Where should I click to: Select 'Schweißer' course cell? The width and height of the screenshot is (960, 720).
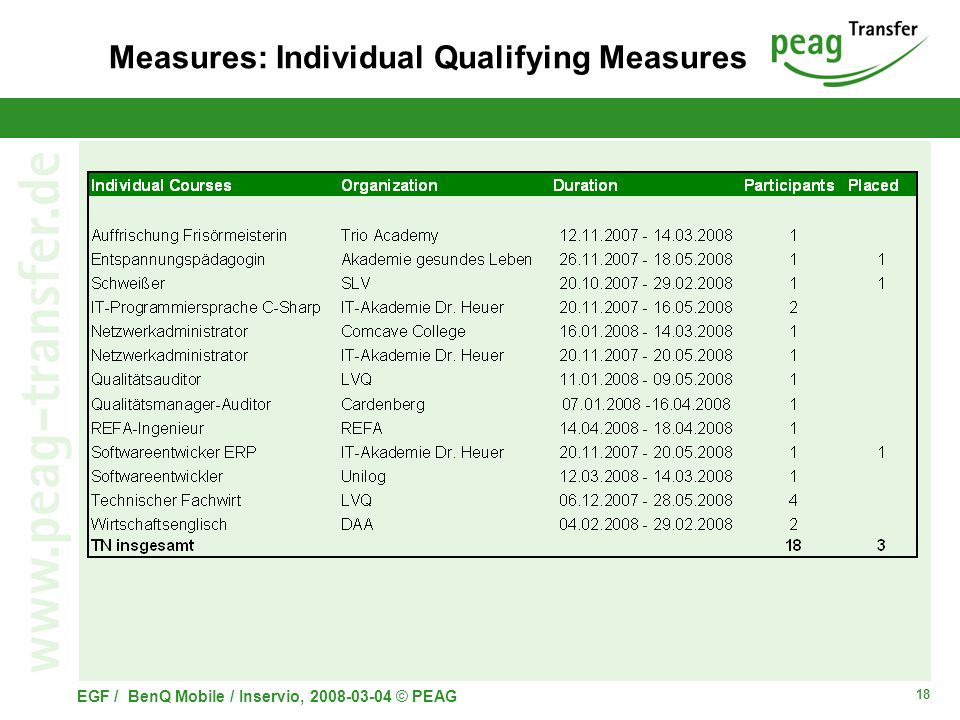(x=127, y=283)
